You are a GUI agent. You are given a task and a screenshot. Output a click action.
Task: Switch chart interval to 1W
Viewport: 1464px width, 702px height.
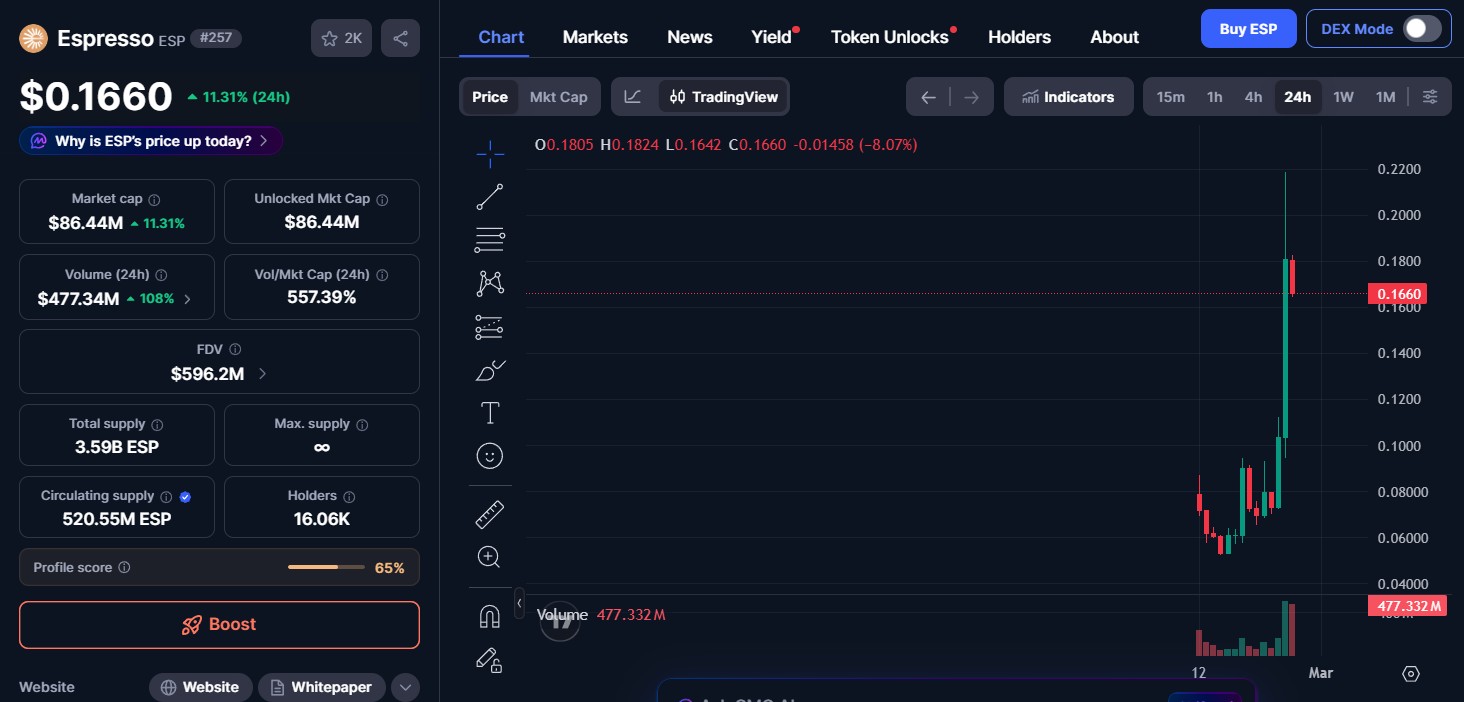pyautogui.click(x=1343, y=96)
